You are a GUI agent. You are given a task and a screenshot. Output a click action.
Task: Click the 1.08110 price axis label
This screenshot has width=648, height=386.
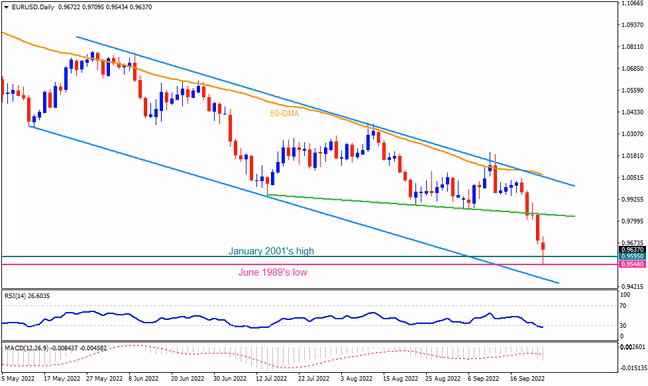(632, 47)
